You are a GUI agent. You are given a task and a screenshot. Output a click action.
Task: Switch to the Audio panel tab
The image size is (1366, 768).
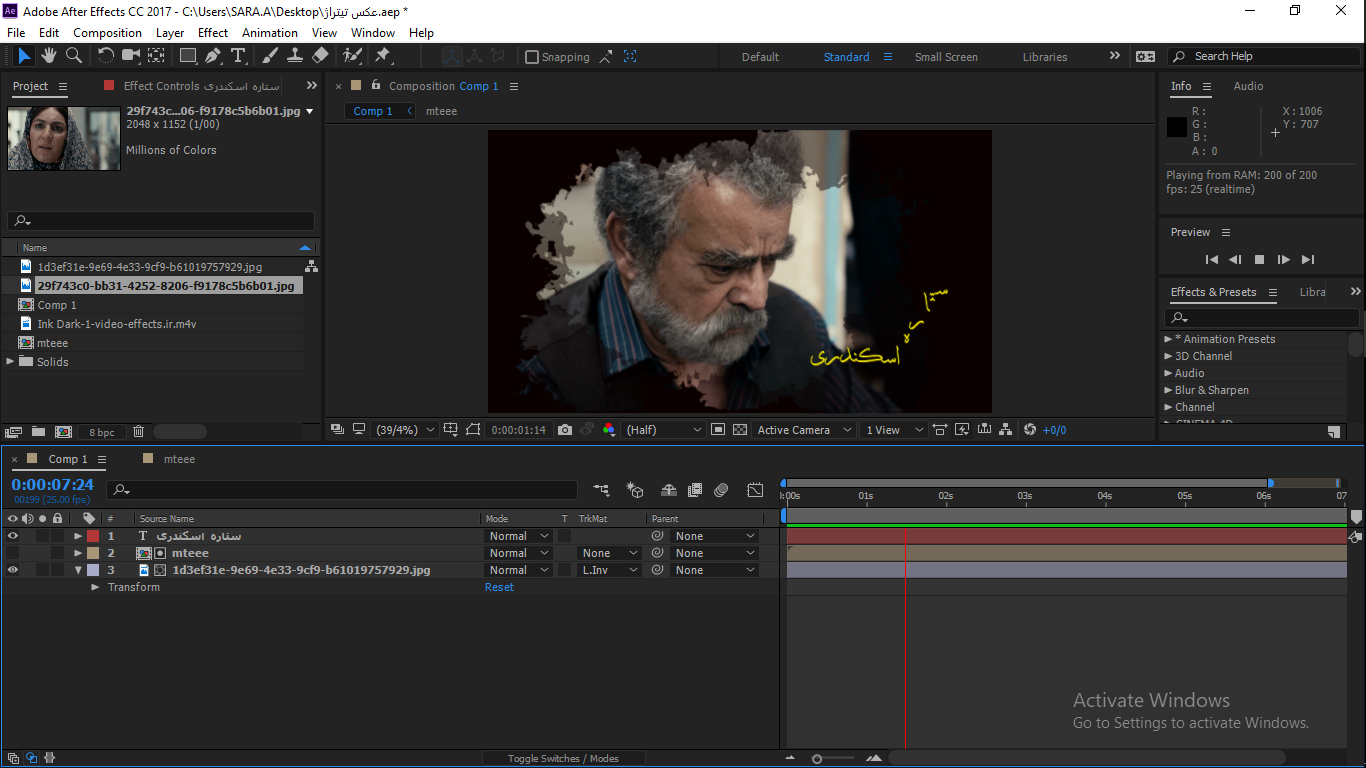pos(1248,86)
